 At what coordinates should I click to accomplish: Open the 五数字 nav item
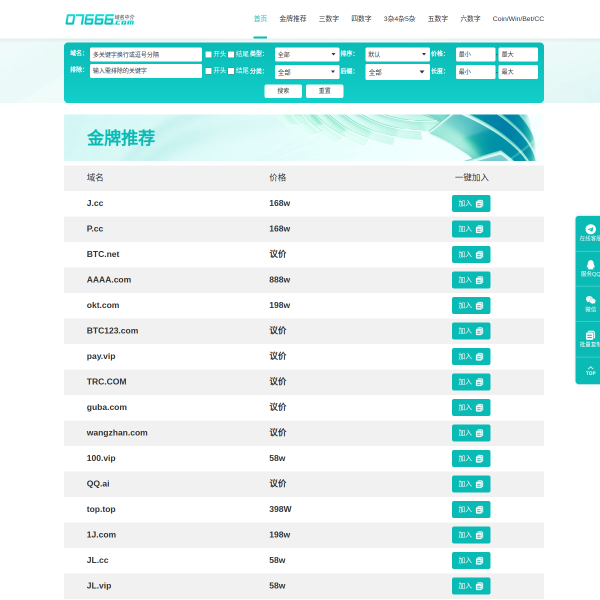[x=438, y=19]
